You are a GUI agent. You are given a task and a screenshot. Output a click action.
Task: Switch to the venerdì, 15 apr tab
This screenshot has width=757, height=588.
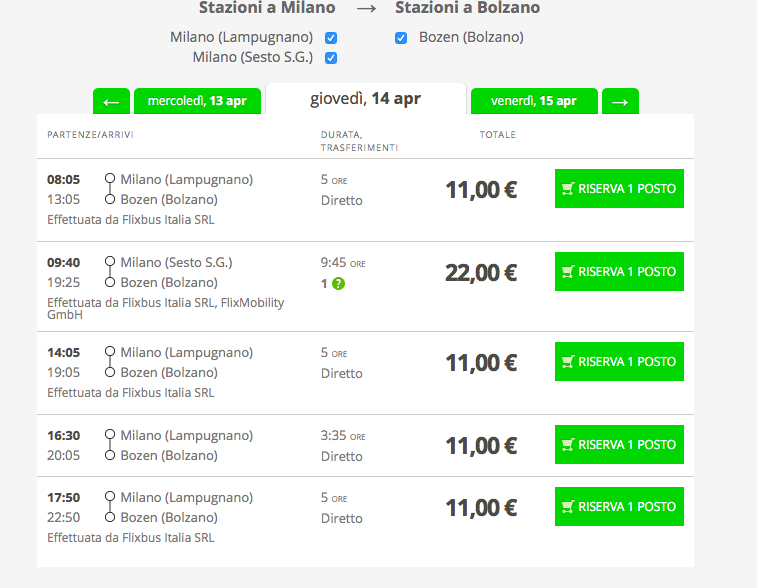[534, 101]
